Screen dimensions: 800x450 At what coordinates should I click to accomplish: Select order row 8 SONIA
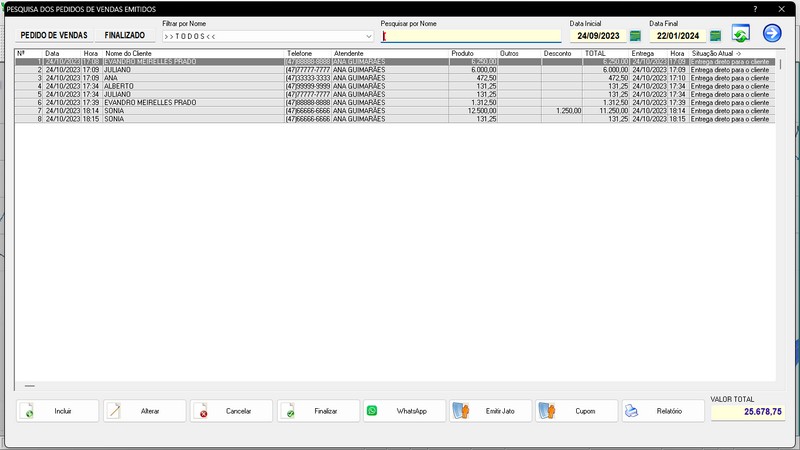(395, 119)
